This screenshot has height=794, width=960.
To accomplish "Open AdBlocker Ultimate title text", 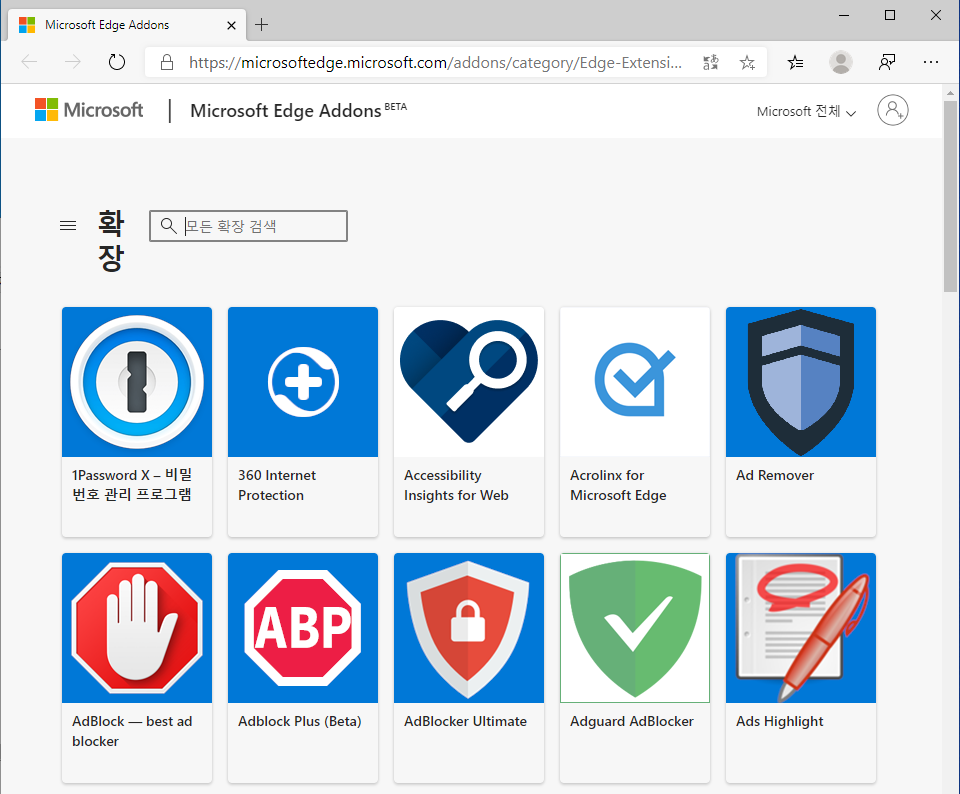I will [x=465, y=721].
